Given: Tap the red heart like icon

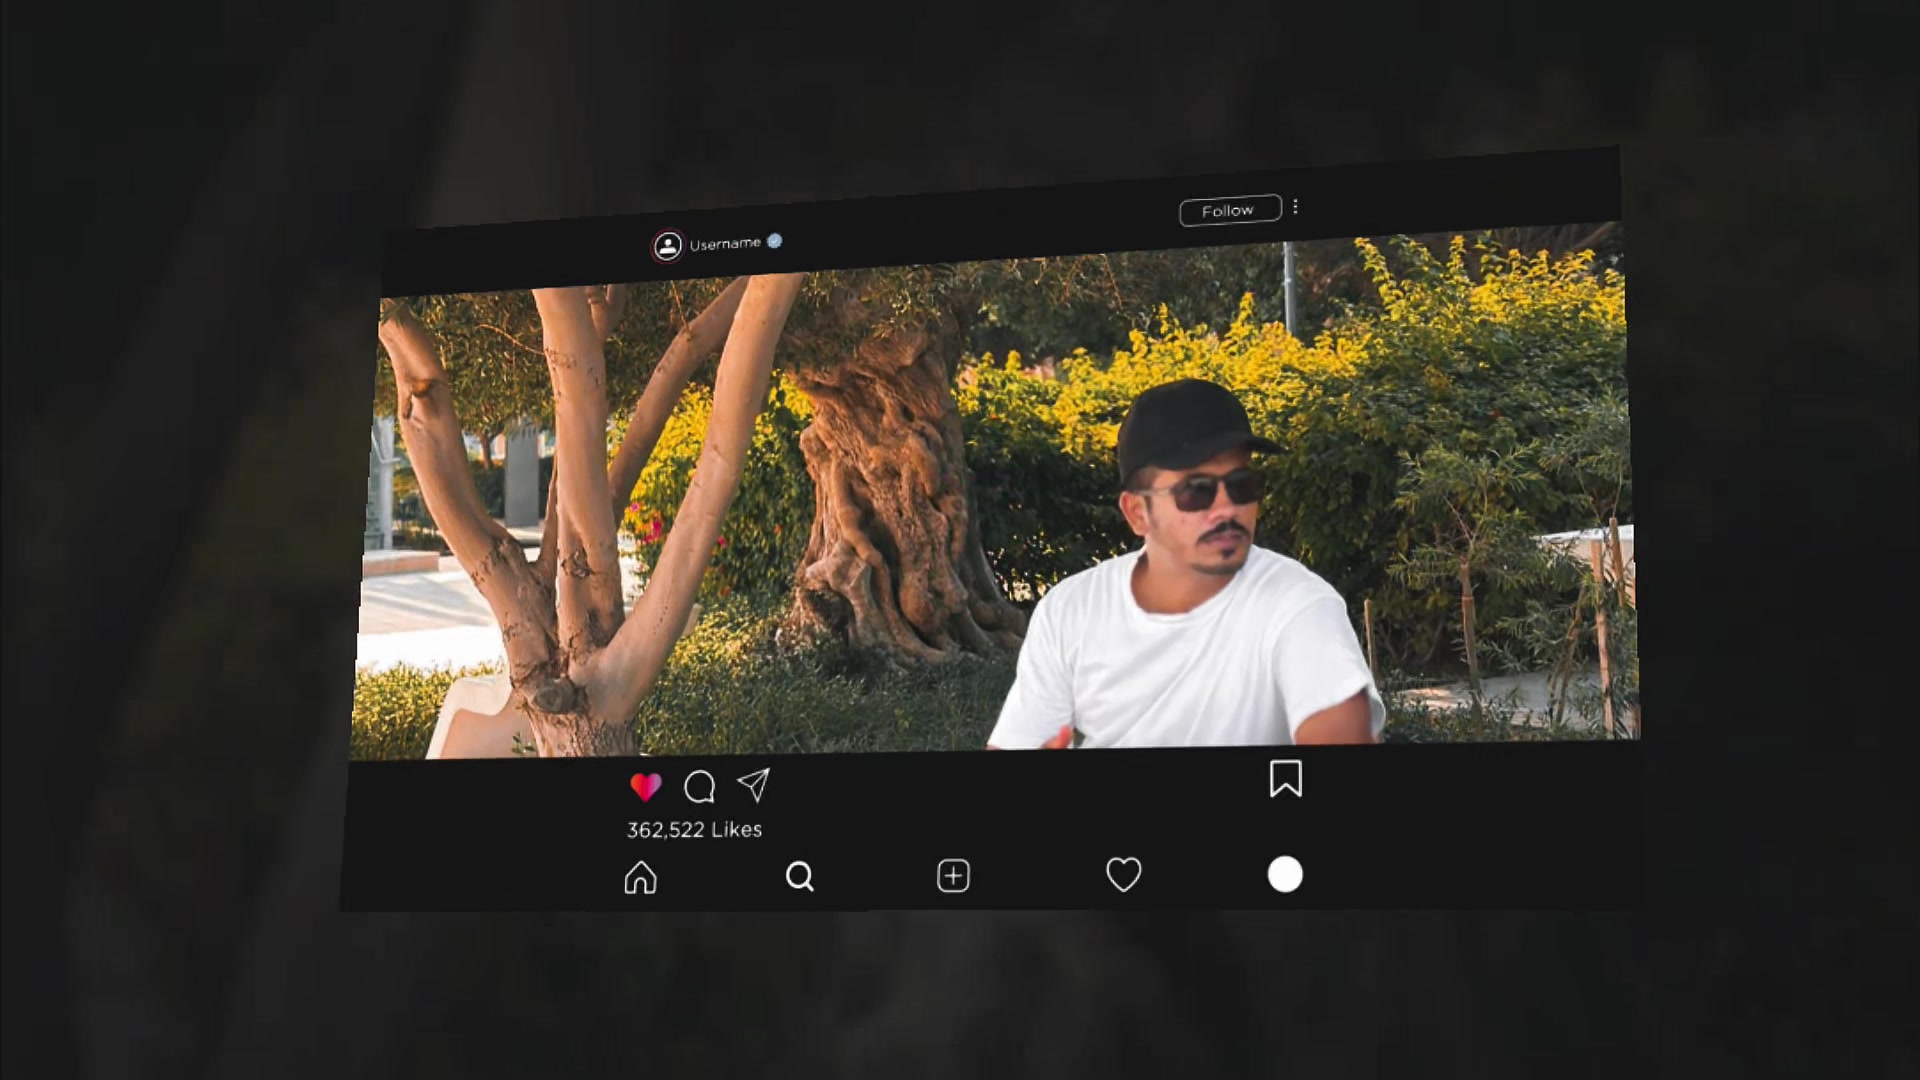Looking at the screenshot, I should tap(646, 787).
